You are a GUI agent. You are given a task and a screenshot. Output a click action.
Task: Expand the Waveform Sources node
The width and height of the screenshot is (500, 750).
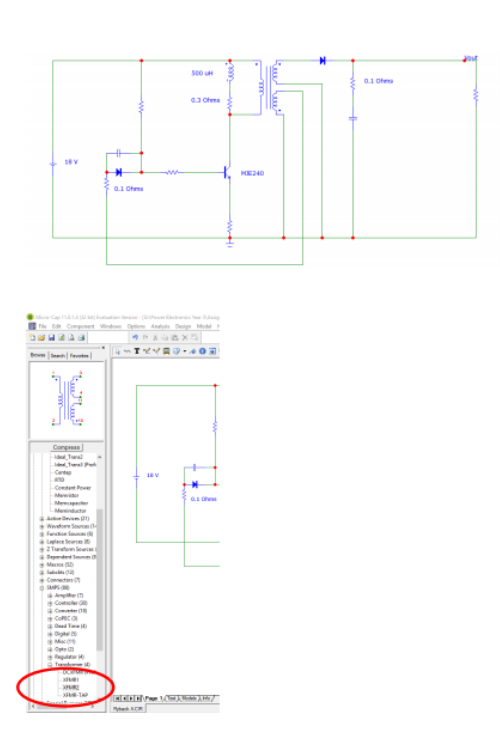[x=42, y=526]
